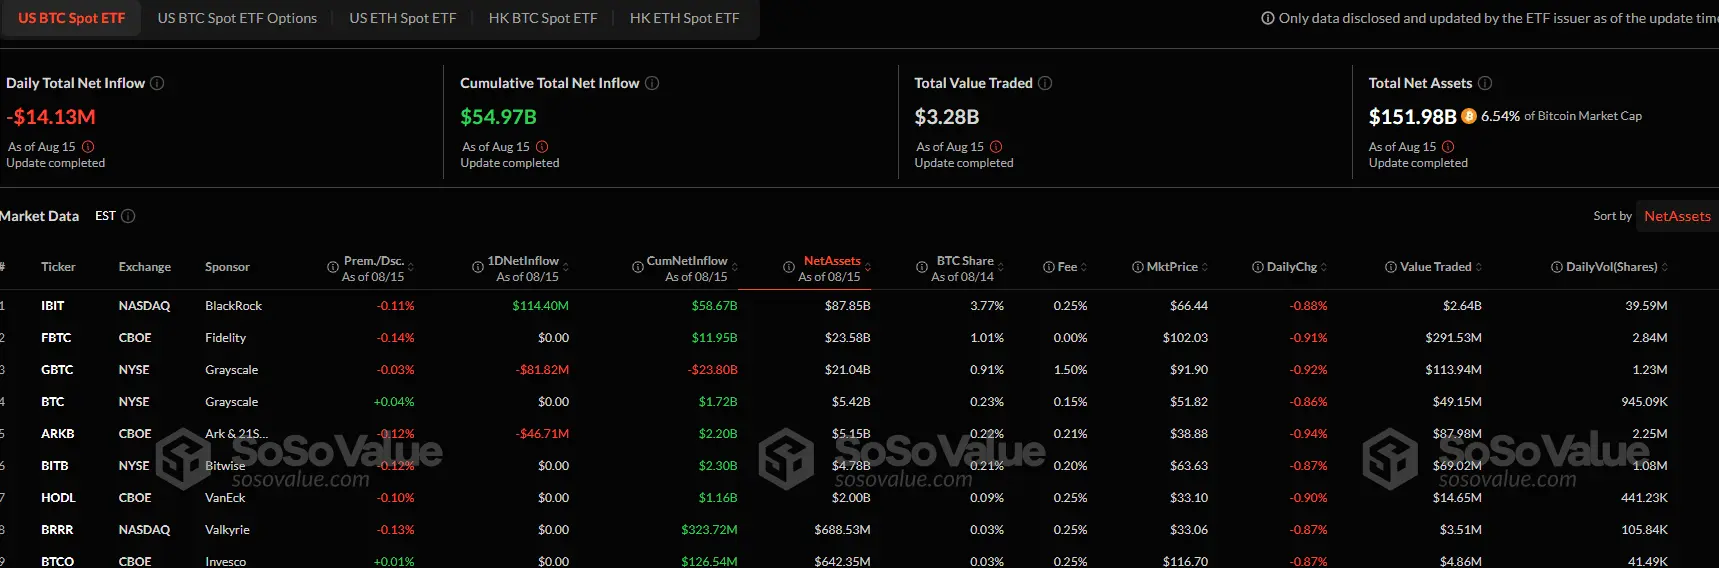Click the $151.98B total net assets figure
1719x568 pixels.
pos(1412,117)
